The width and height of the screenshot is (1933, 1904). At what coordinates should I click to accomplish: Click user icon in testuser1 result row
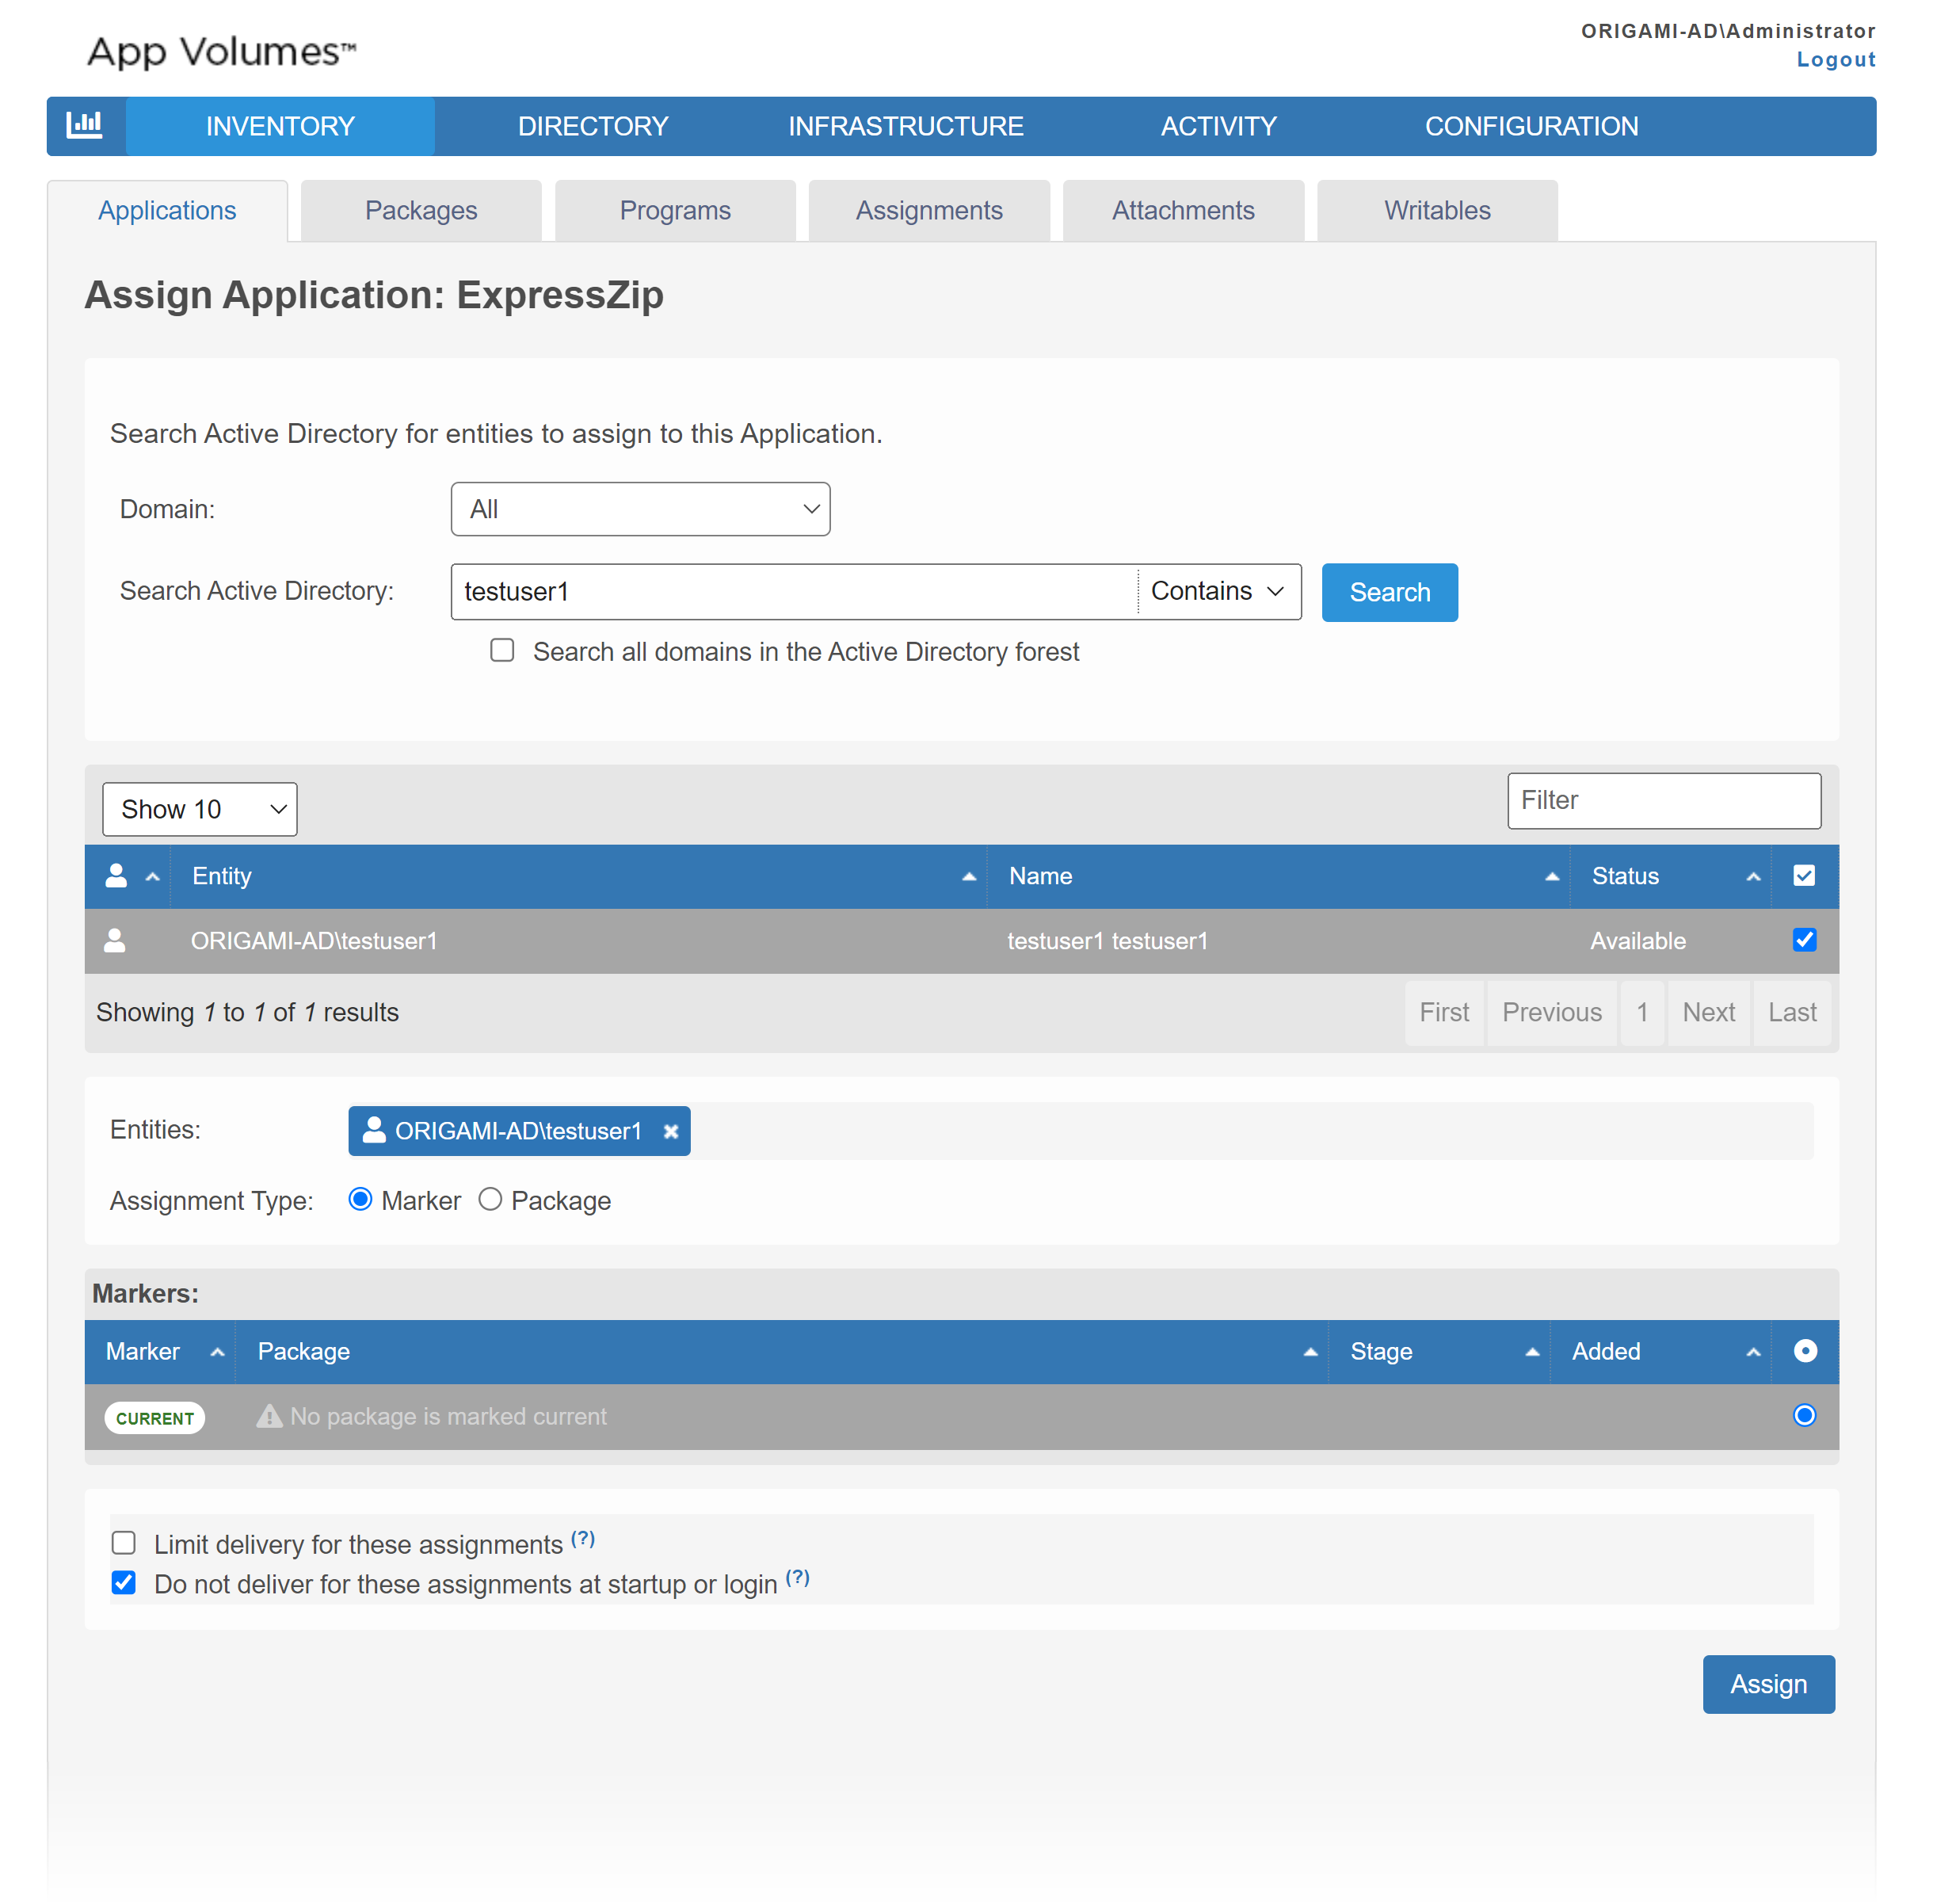[x=115, y=940]
